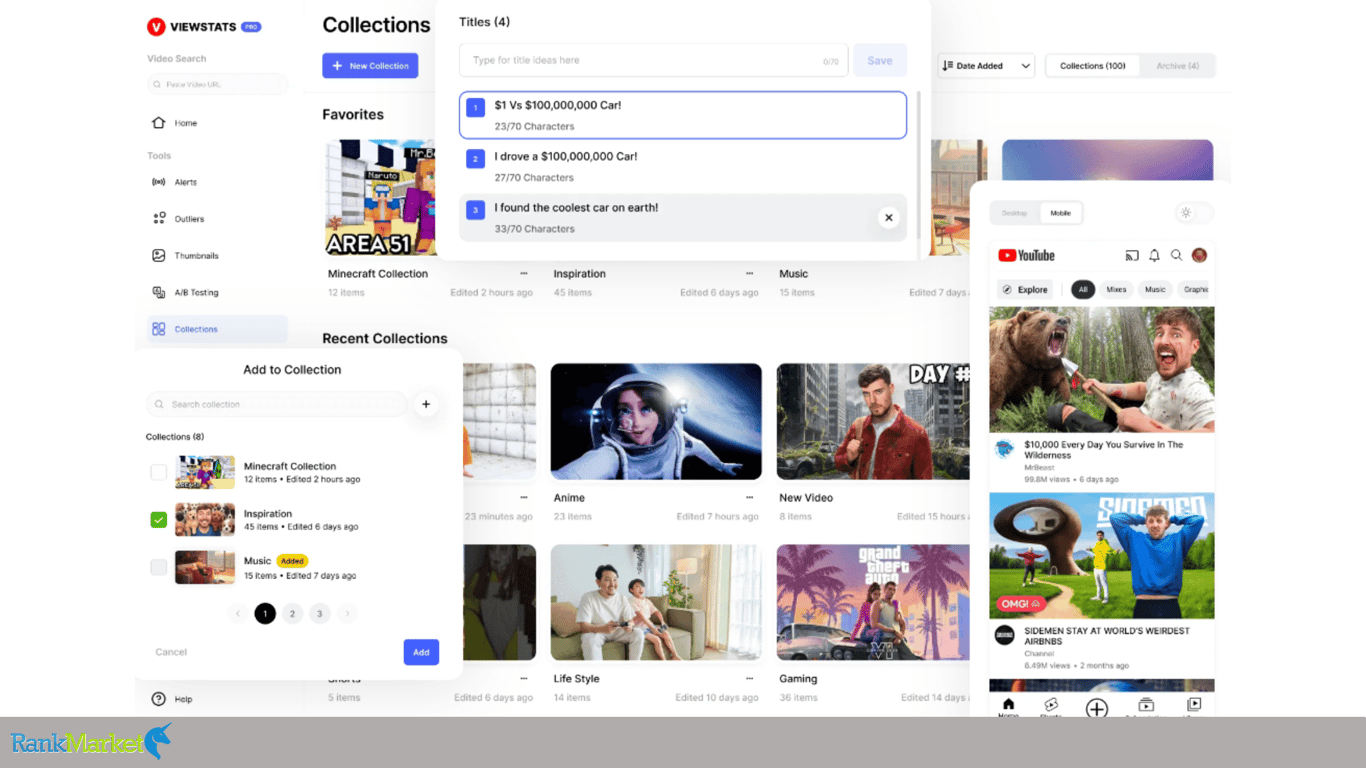Select page 1 in pagination
The height and width of the screenshot is (768, 1366).
(265, 613)
